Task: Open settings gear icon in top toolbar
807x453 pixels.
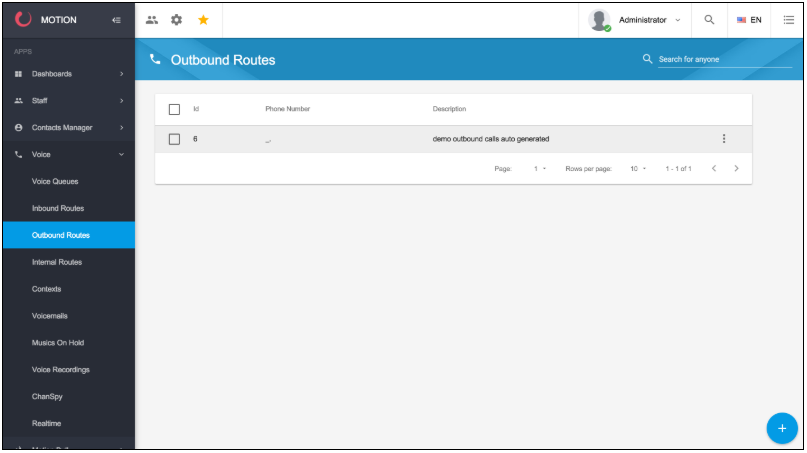Action: tap(177, 20)
